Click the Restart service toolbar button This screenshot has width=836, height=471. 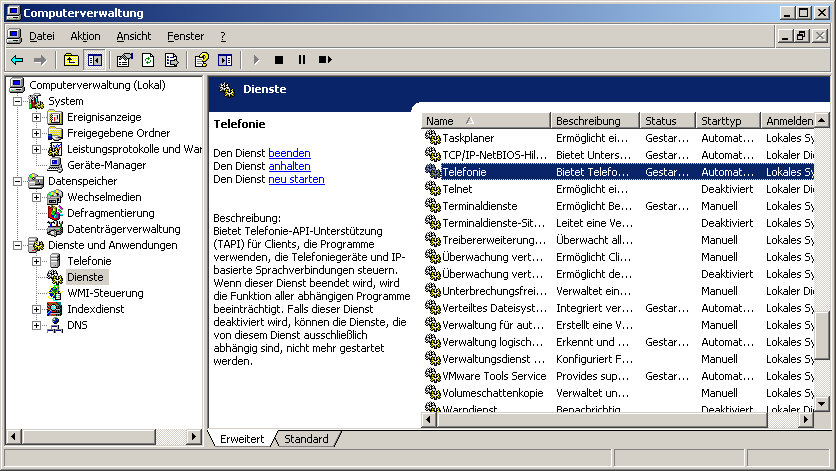pos(325,60)
